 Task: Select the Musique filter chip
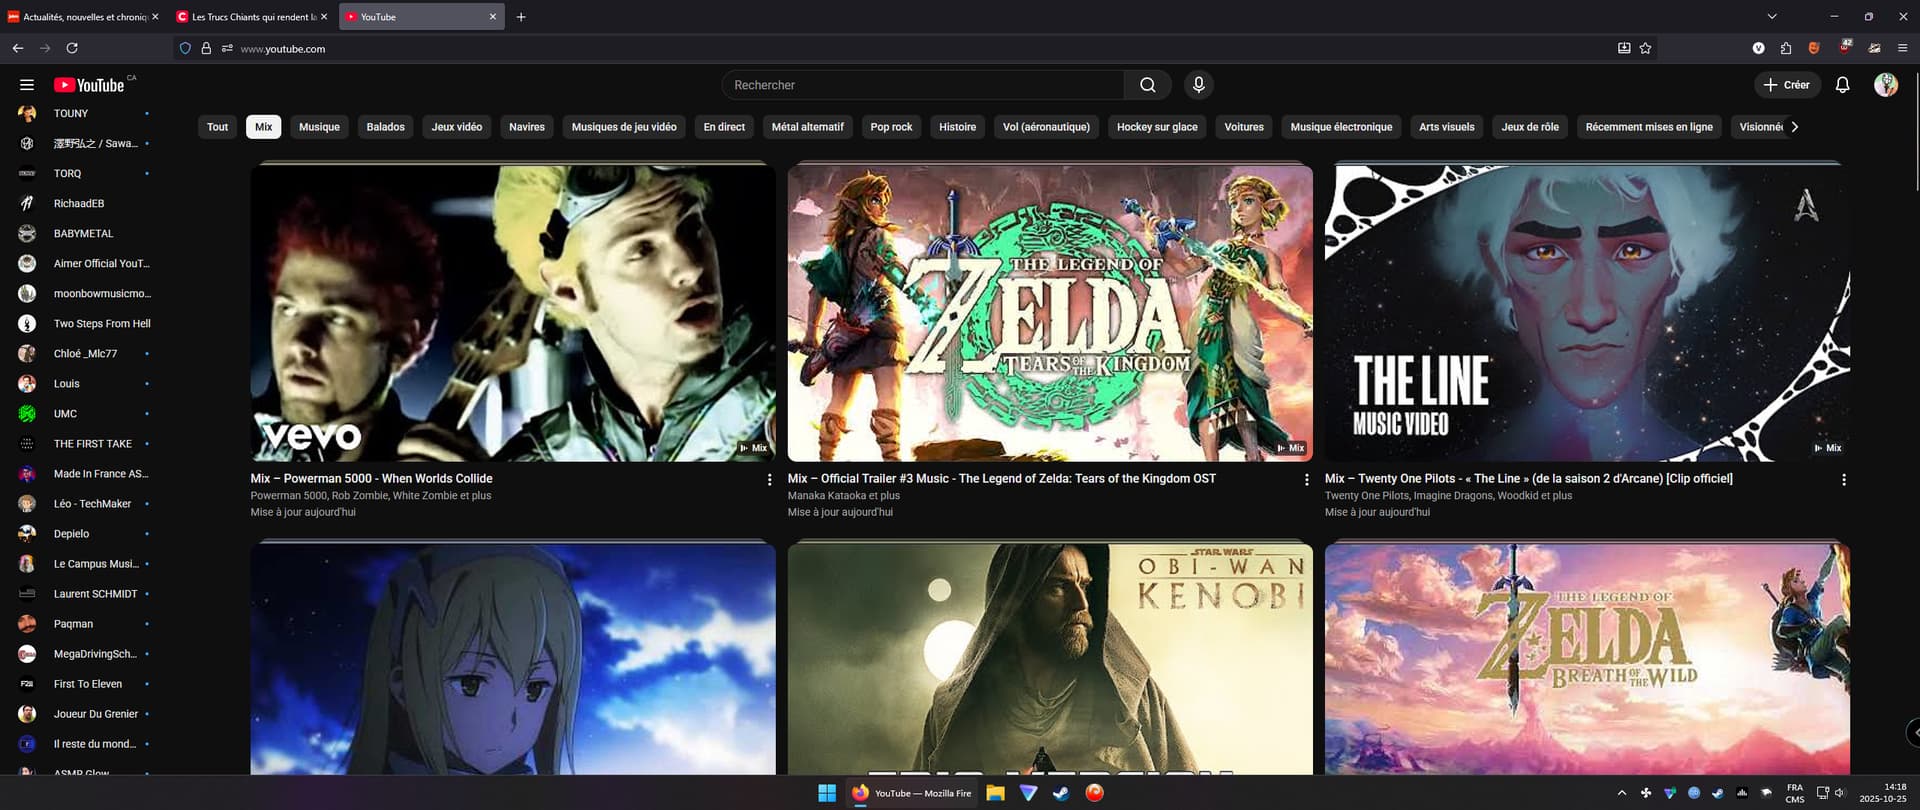(x=319, y=127)
